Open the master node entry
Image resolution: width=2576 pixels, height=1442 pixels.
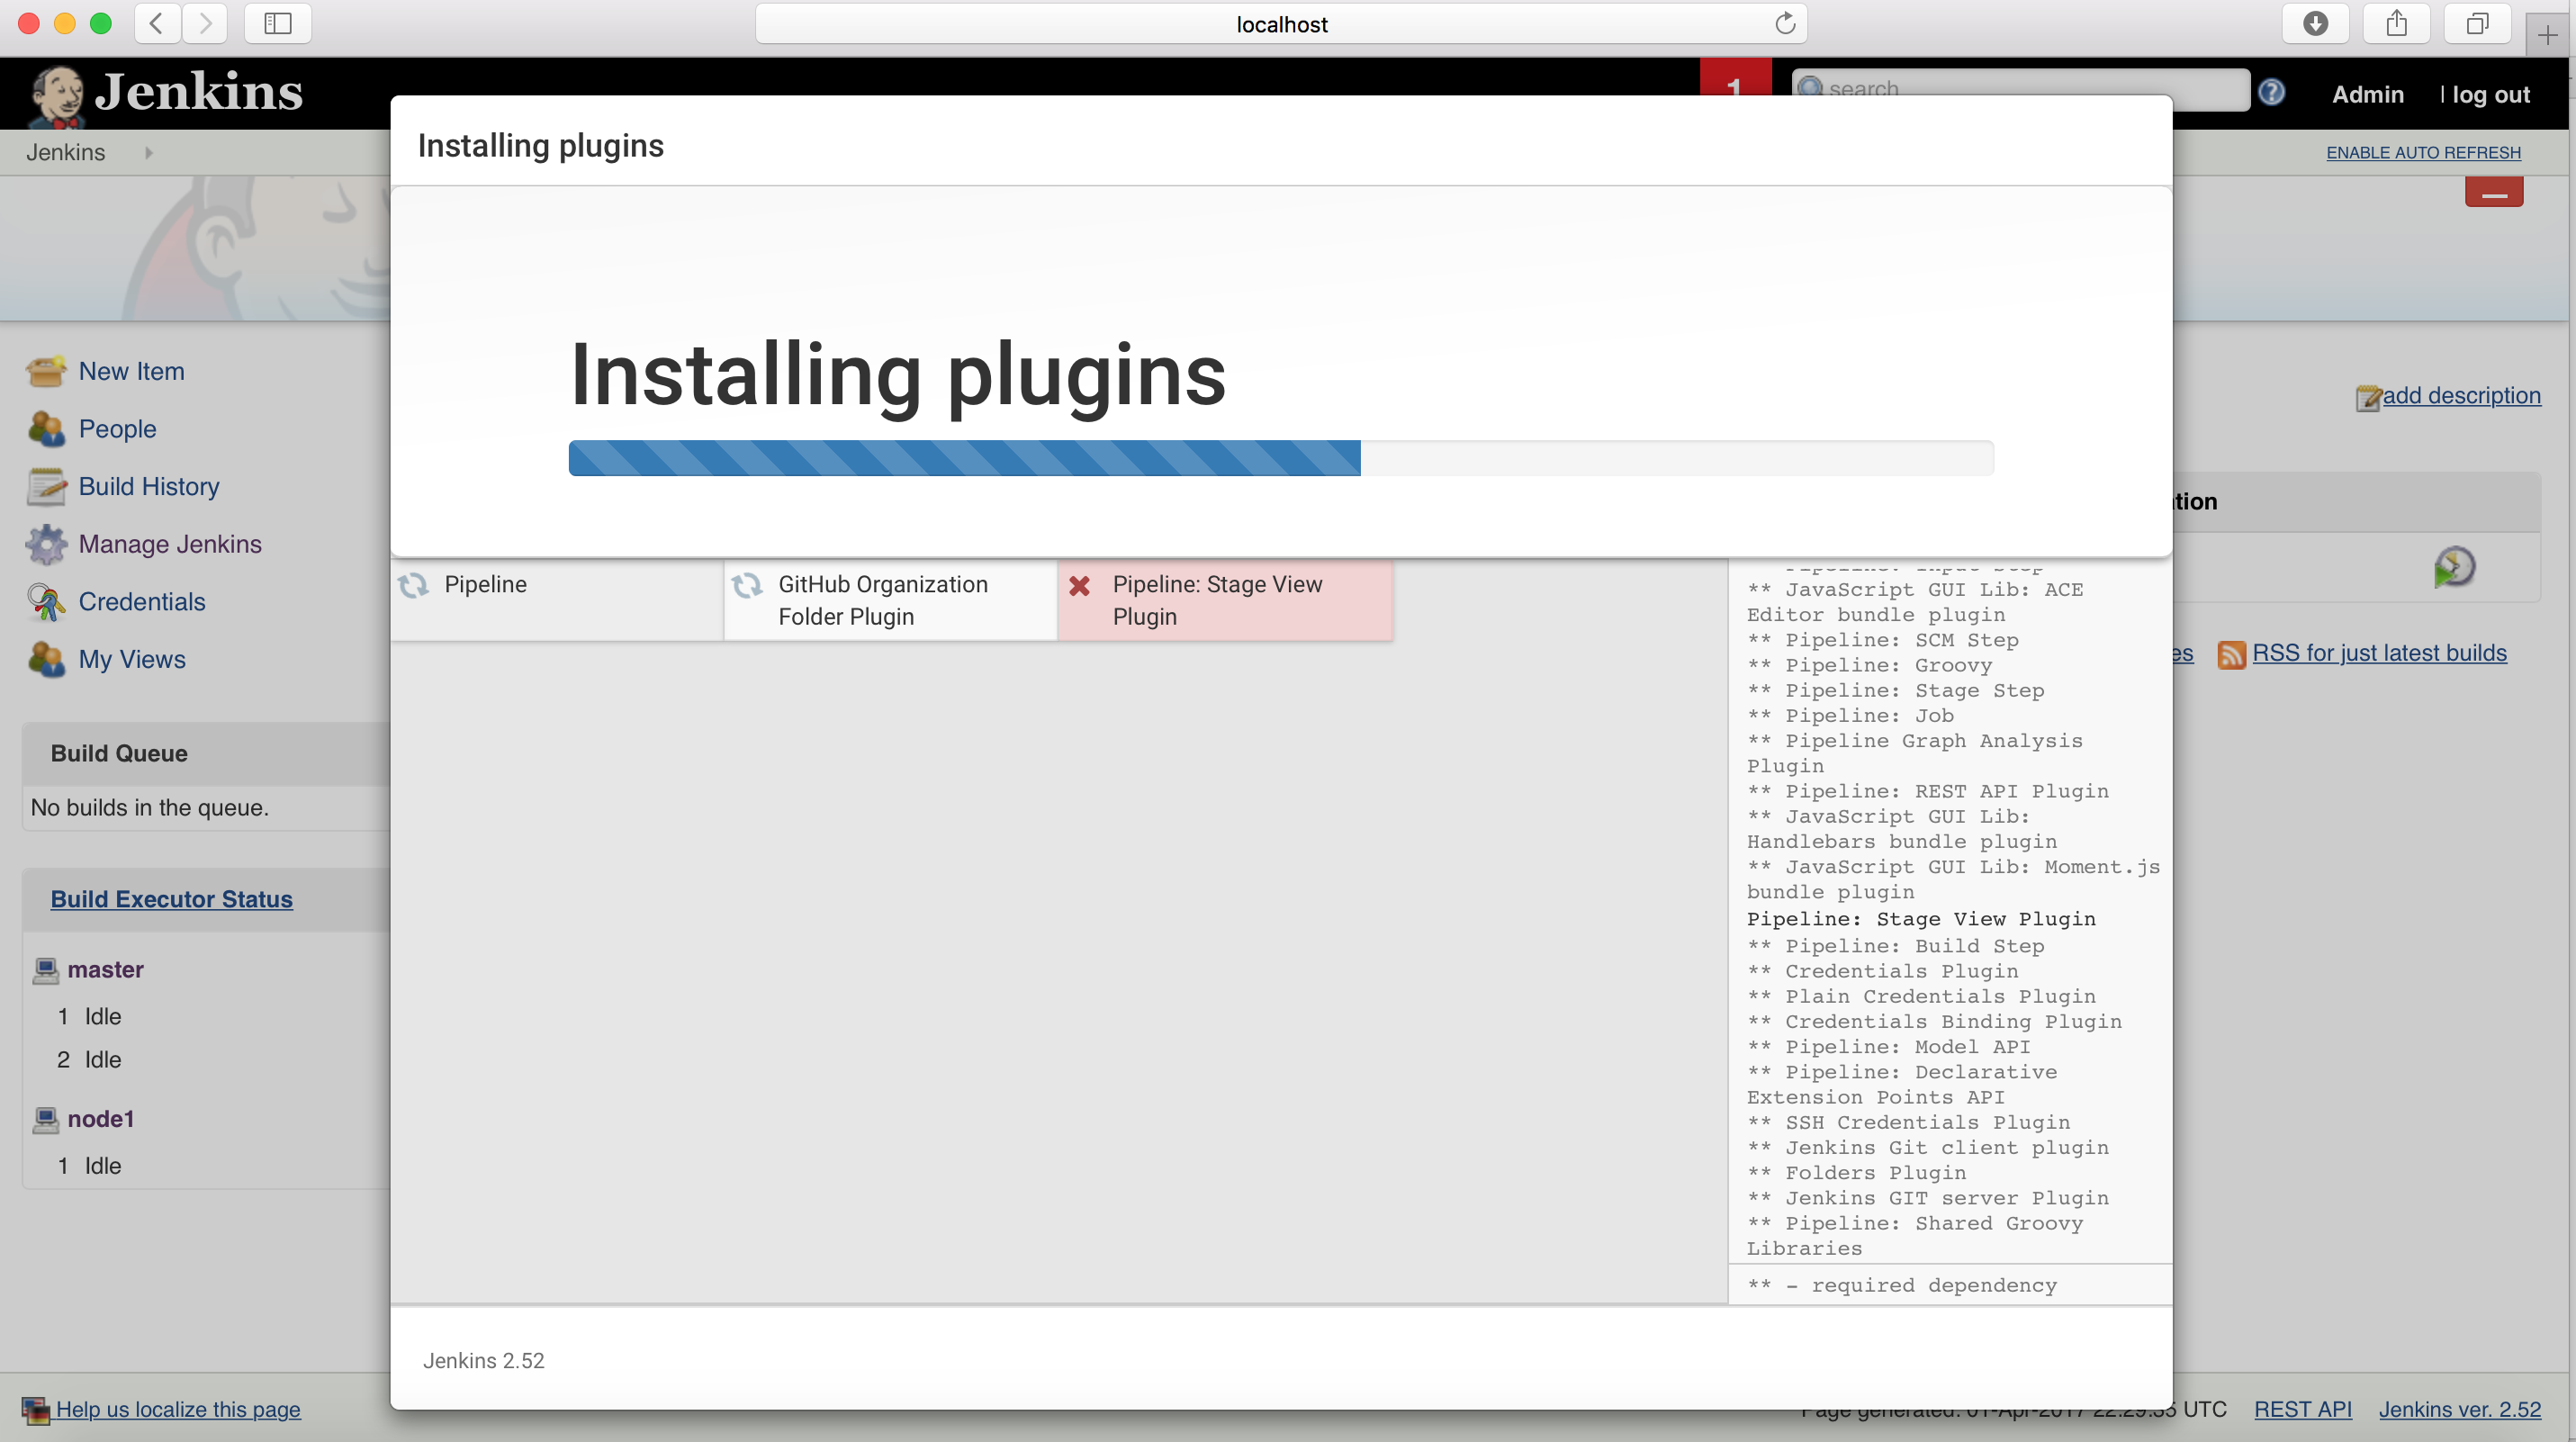tap(105, 970)
